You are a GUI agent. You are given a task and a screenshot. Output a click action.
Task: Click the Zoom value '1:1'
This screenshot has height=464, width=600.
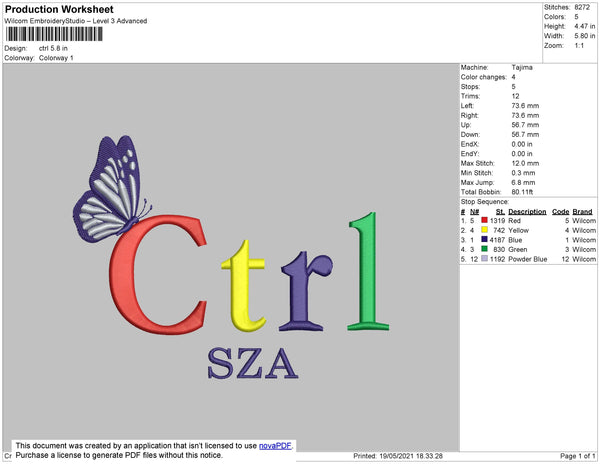coord(579,46)
